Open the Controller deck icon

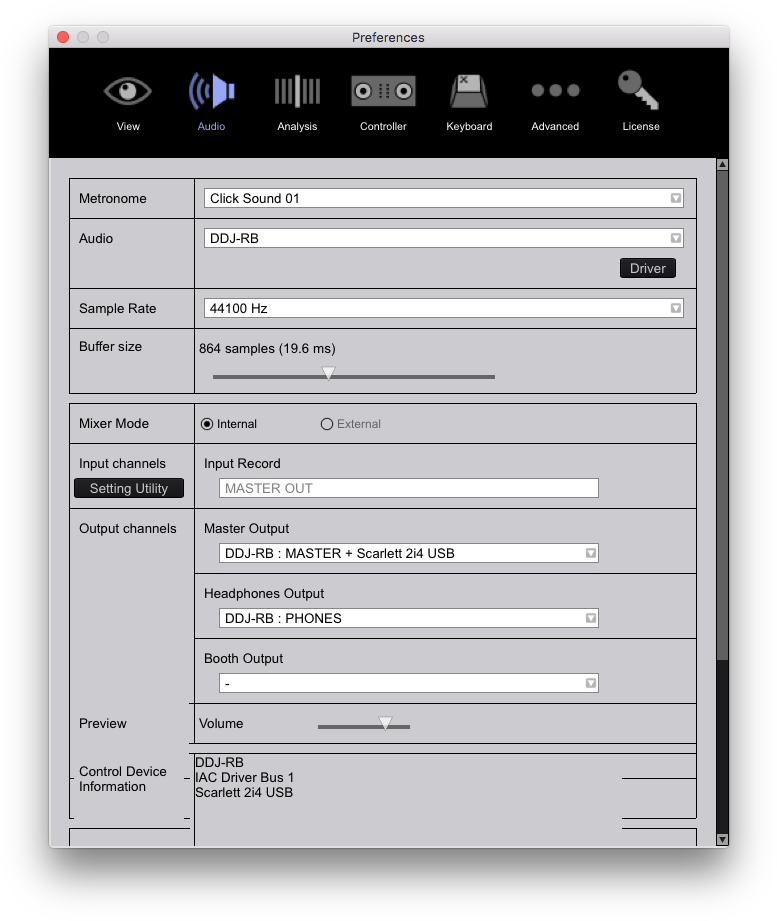383,91
